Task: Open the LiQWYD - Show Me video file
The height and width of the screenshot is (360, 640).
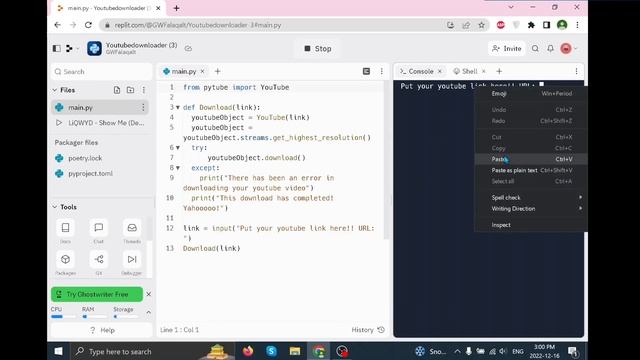Action: (x=100, y=123)
